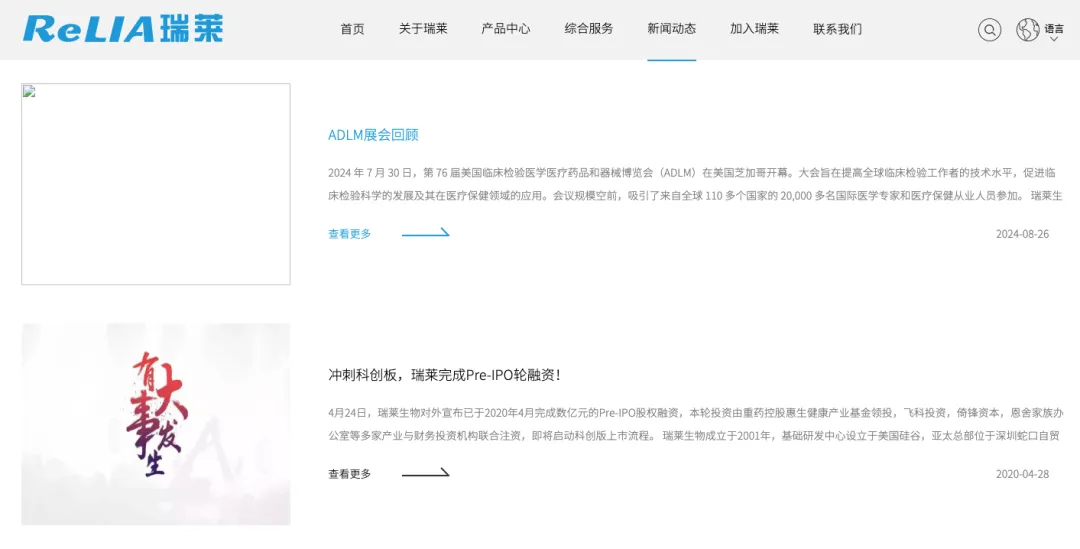Open the search magnifier icon
The width and height of the screenshot is (1080, 549).
pos(990,30)
